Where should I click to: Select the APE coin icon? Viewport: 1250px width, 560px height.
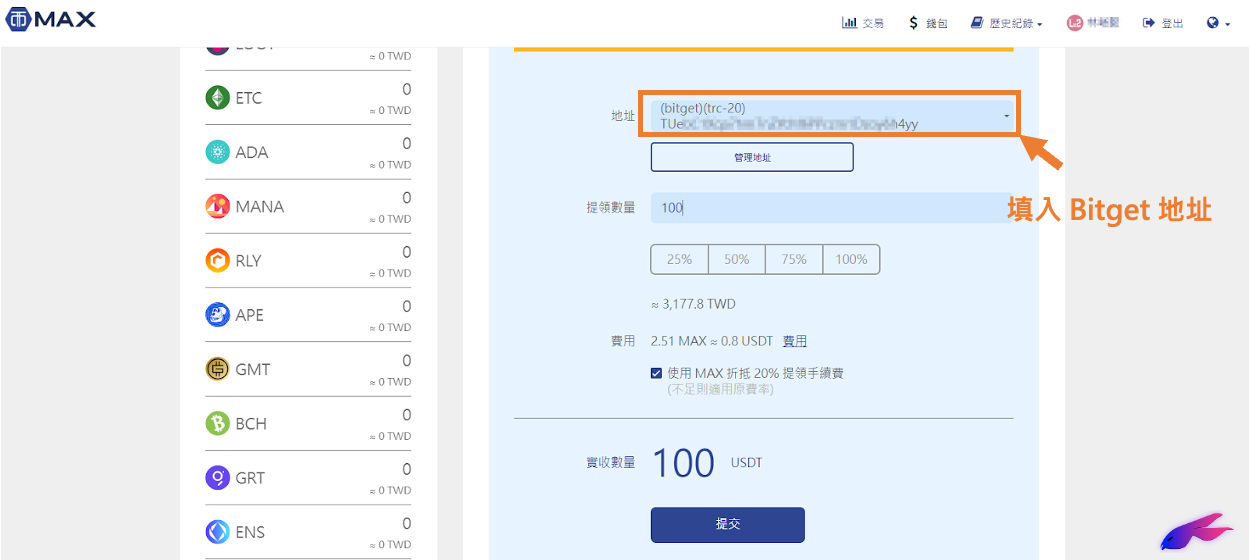pyautogui.click(x=217, y=315)
